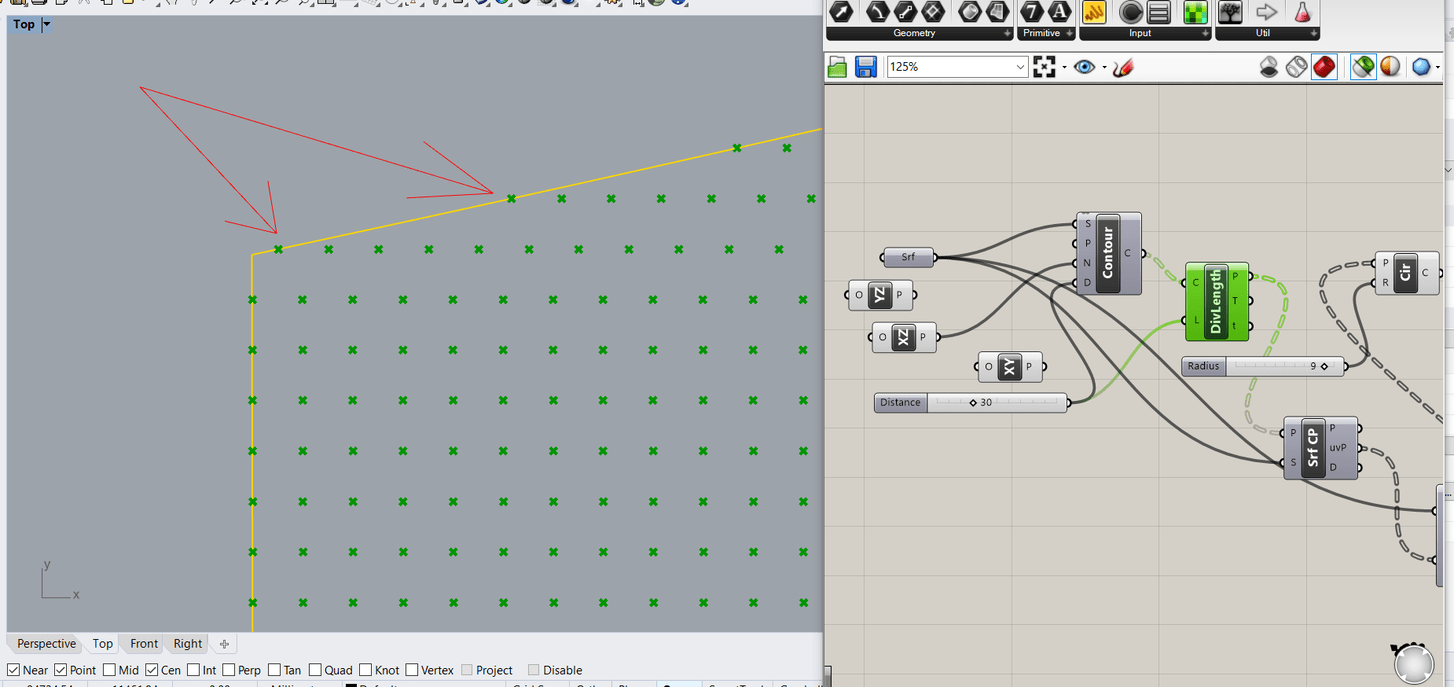Select the Contour component on canvas
The height and width of the screenshot is (687, 1454).
(1108, 253)
